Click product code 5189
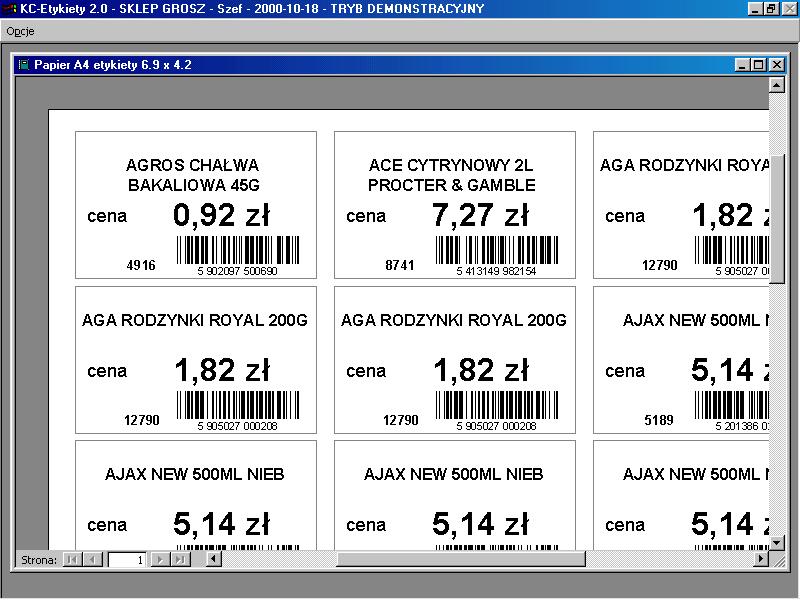This screenshot has width=800, height=600. 659,420
